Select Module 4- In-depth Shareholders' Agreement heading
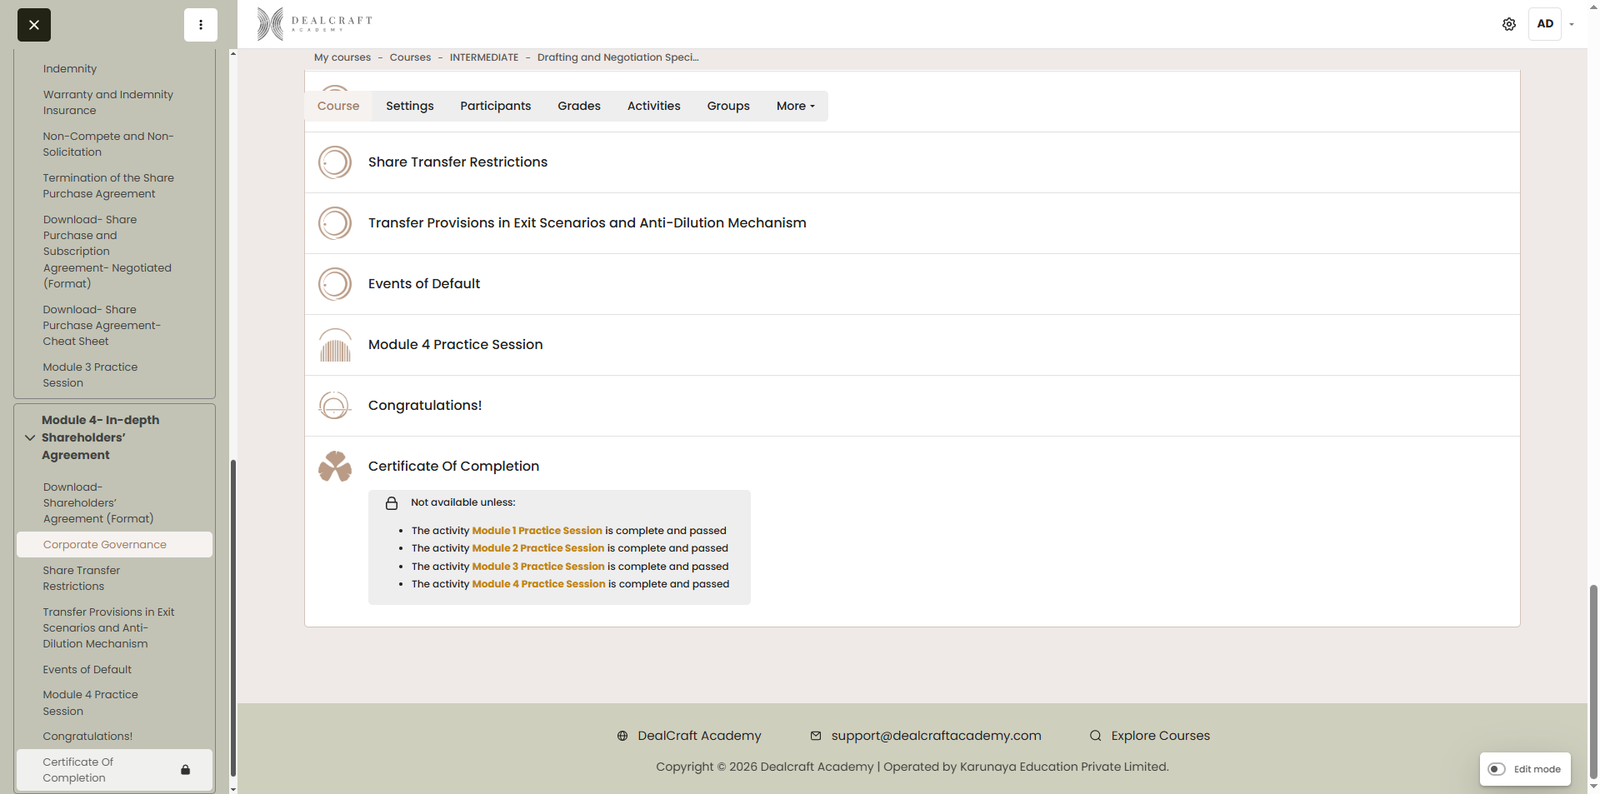The width and height of the screenshot is (1600, 794). 100,438
